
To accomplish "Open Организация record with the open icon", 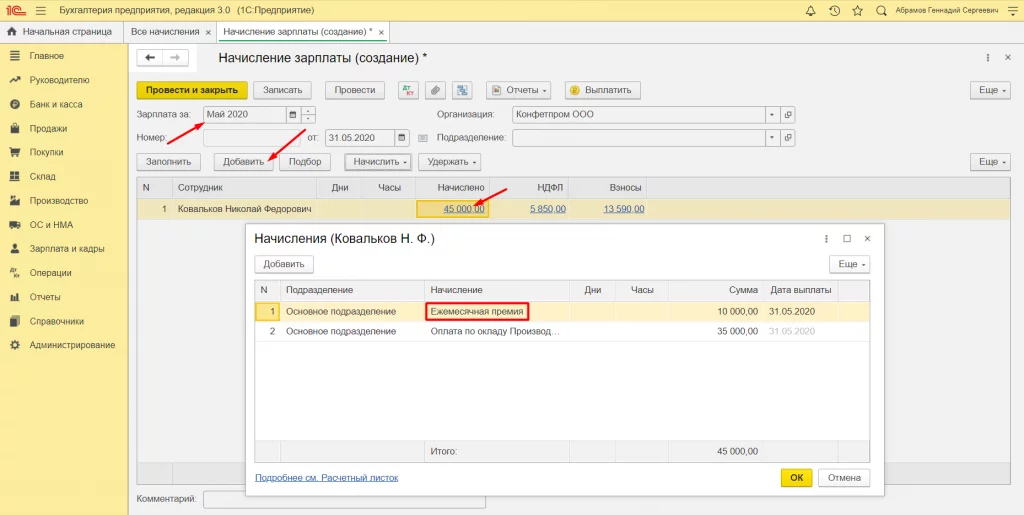I will coord(788,115).
